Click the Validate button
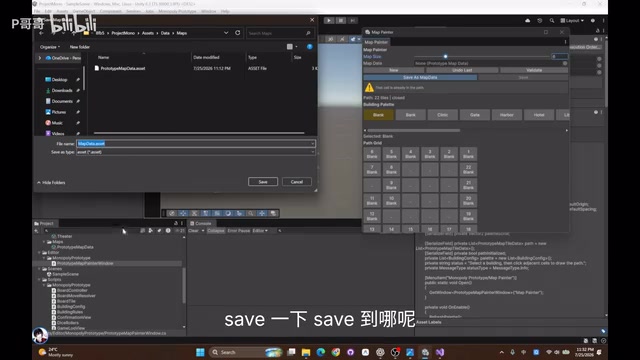This screenshot has width=640, height=360. coord(534,70)
